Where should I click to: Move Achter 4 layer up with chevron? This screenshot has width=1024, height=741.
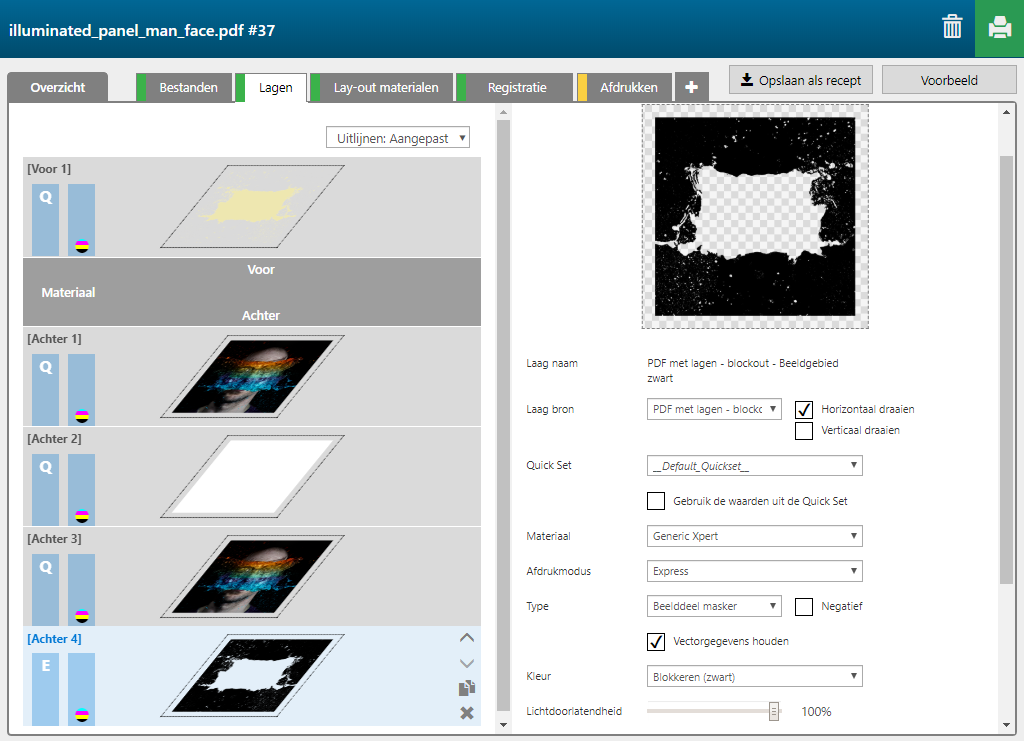(466, 638)
